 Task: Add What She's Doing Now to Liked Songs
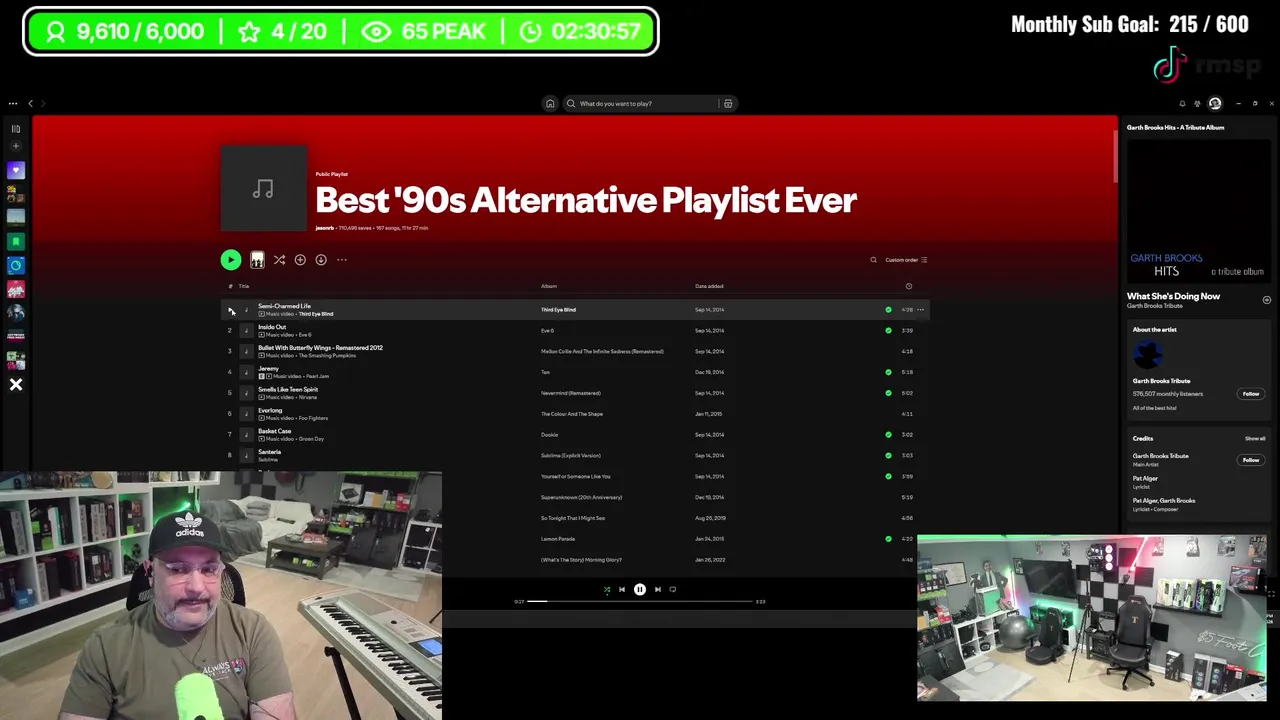point(1266,300)
